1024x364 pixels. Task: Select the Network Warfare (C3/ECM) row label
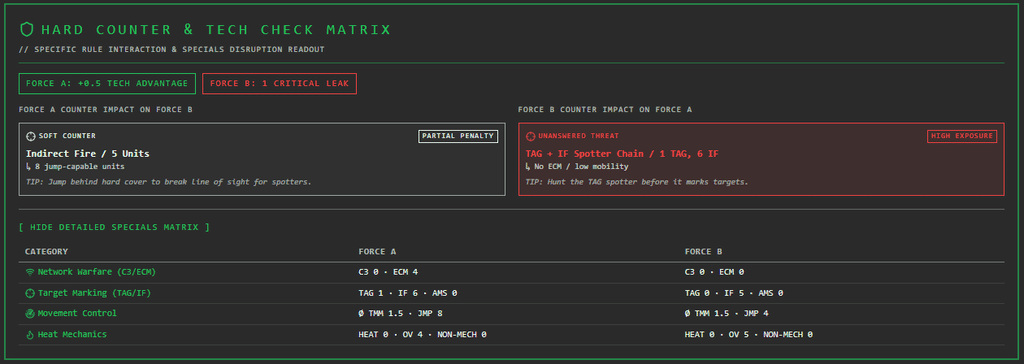tap(97, 272)
